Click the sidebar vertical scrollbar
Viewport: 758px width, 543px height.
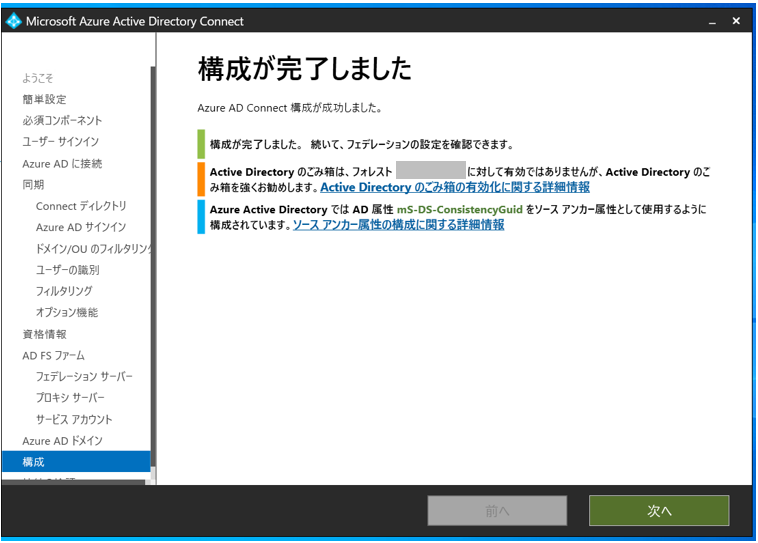coord(153,266)
